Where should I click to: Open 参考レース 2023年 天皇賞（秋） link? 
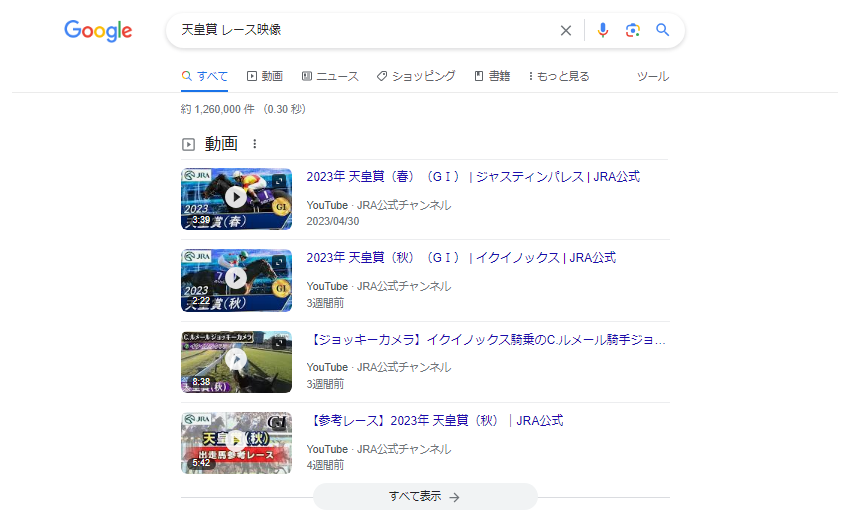pyautogui.click(x=435, y=421)
